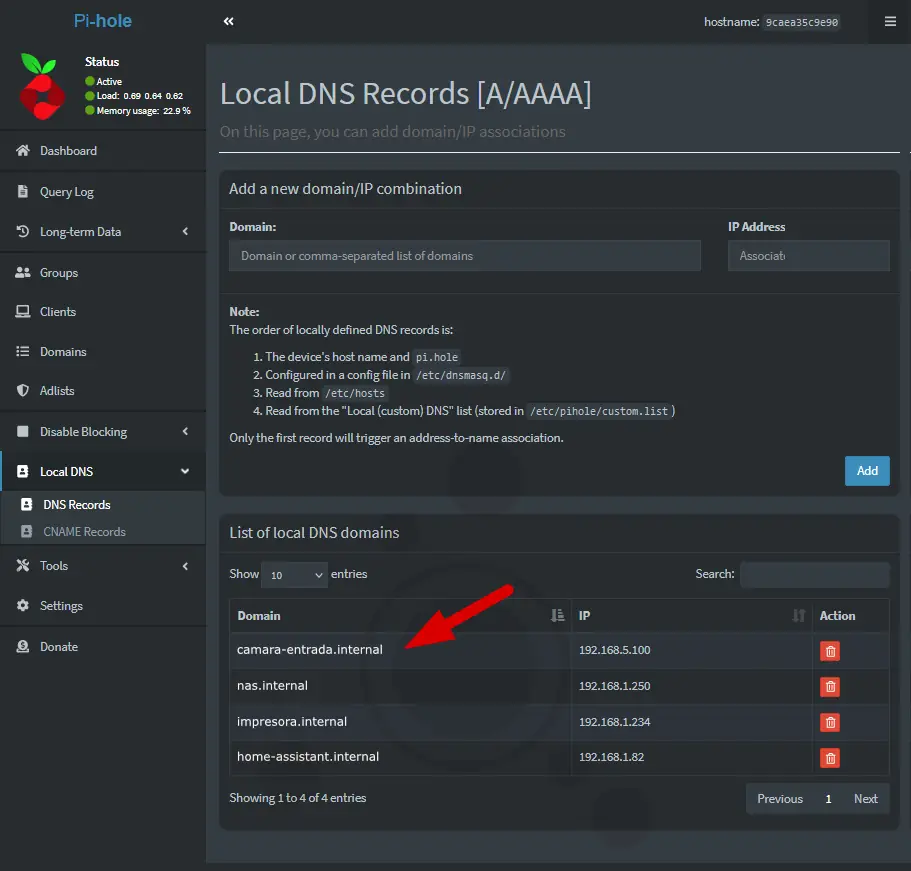
Task: Click the Pi-hole raspberry logo
Action: coord(41,86)
